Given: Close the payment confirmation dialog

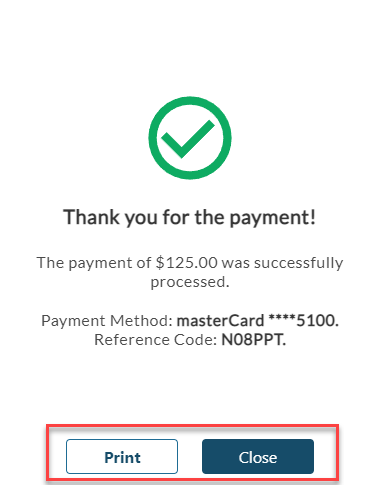Looking at the screenshot, I should point(258,456).
